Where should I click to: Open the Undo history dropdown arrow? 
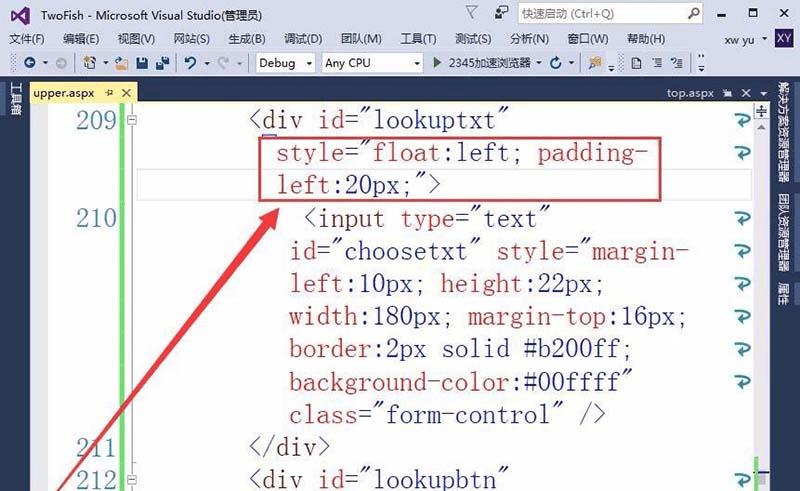(x=207, y=63)
